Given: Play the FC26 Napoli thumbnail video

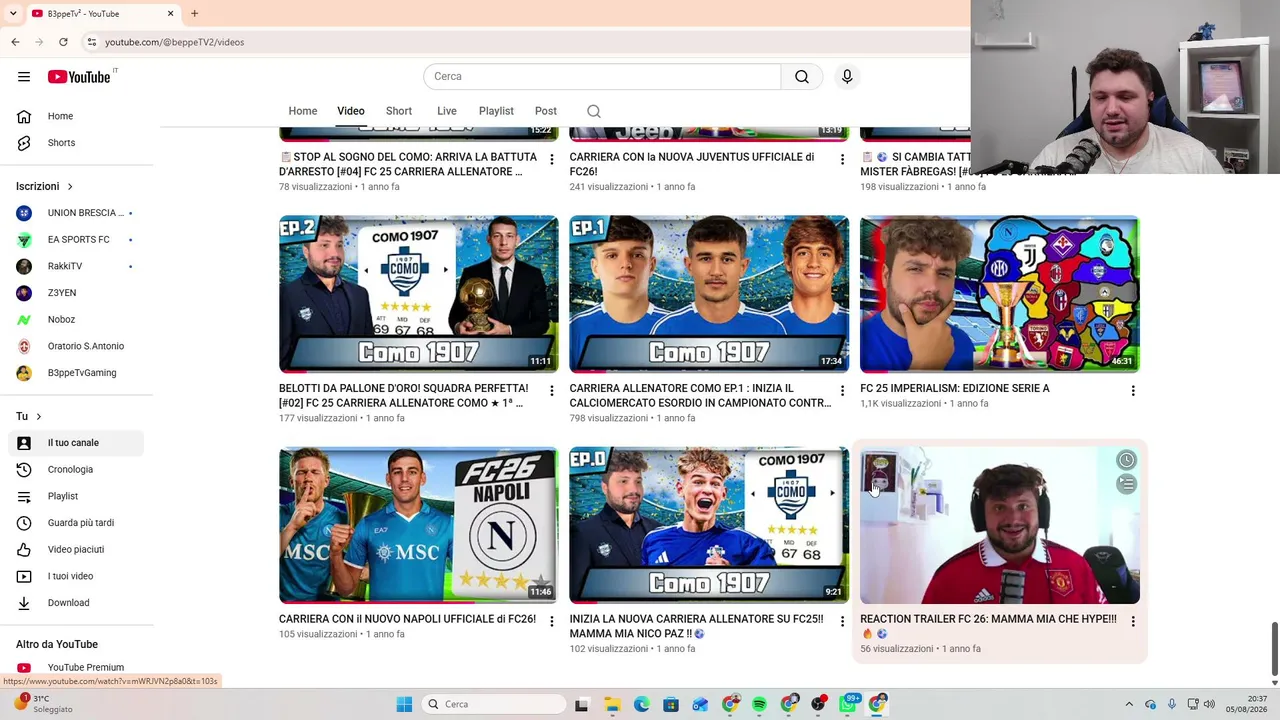Looking at the screenshot, I should point(419,525).
